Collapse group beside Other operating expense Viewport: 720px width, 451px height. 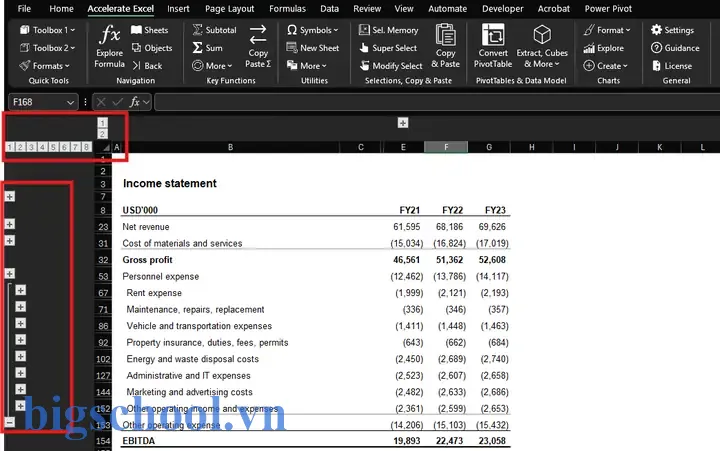[10, 422]
